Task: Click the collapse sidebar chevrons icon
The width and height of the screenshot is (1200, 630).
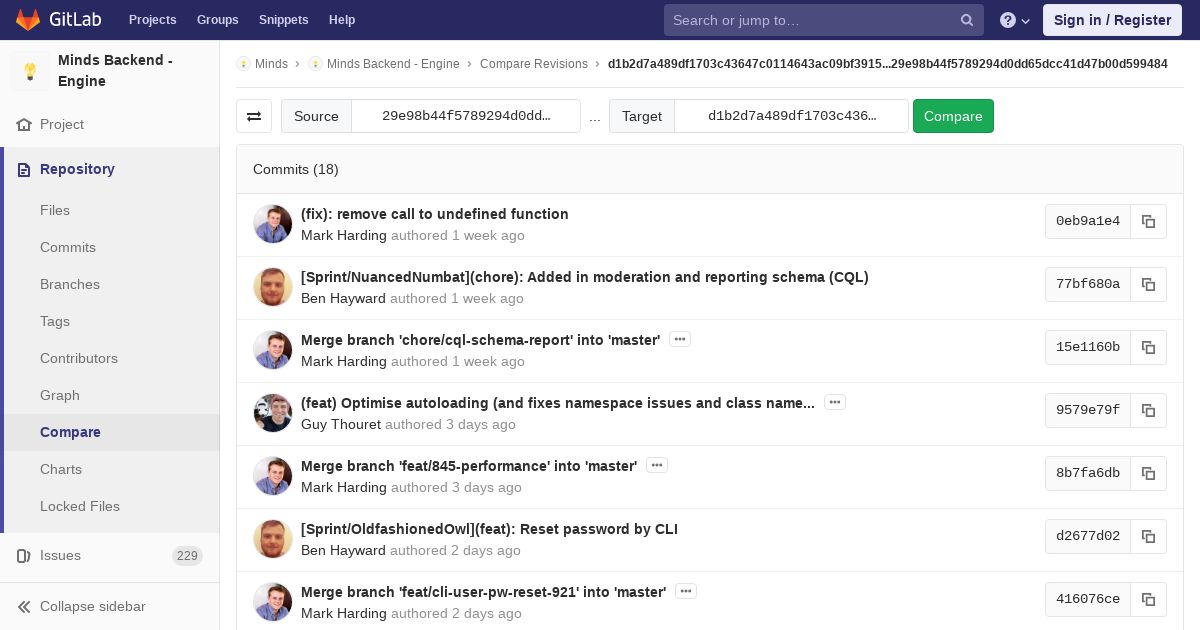Action: click(x=24, y=607)
